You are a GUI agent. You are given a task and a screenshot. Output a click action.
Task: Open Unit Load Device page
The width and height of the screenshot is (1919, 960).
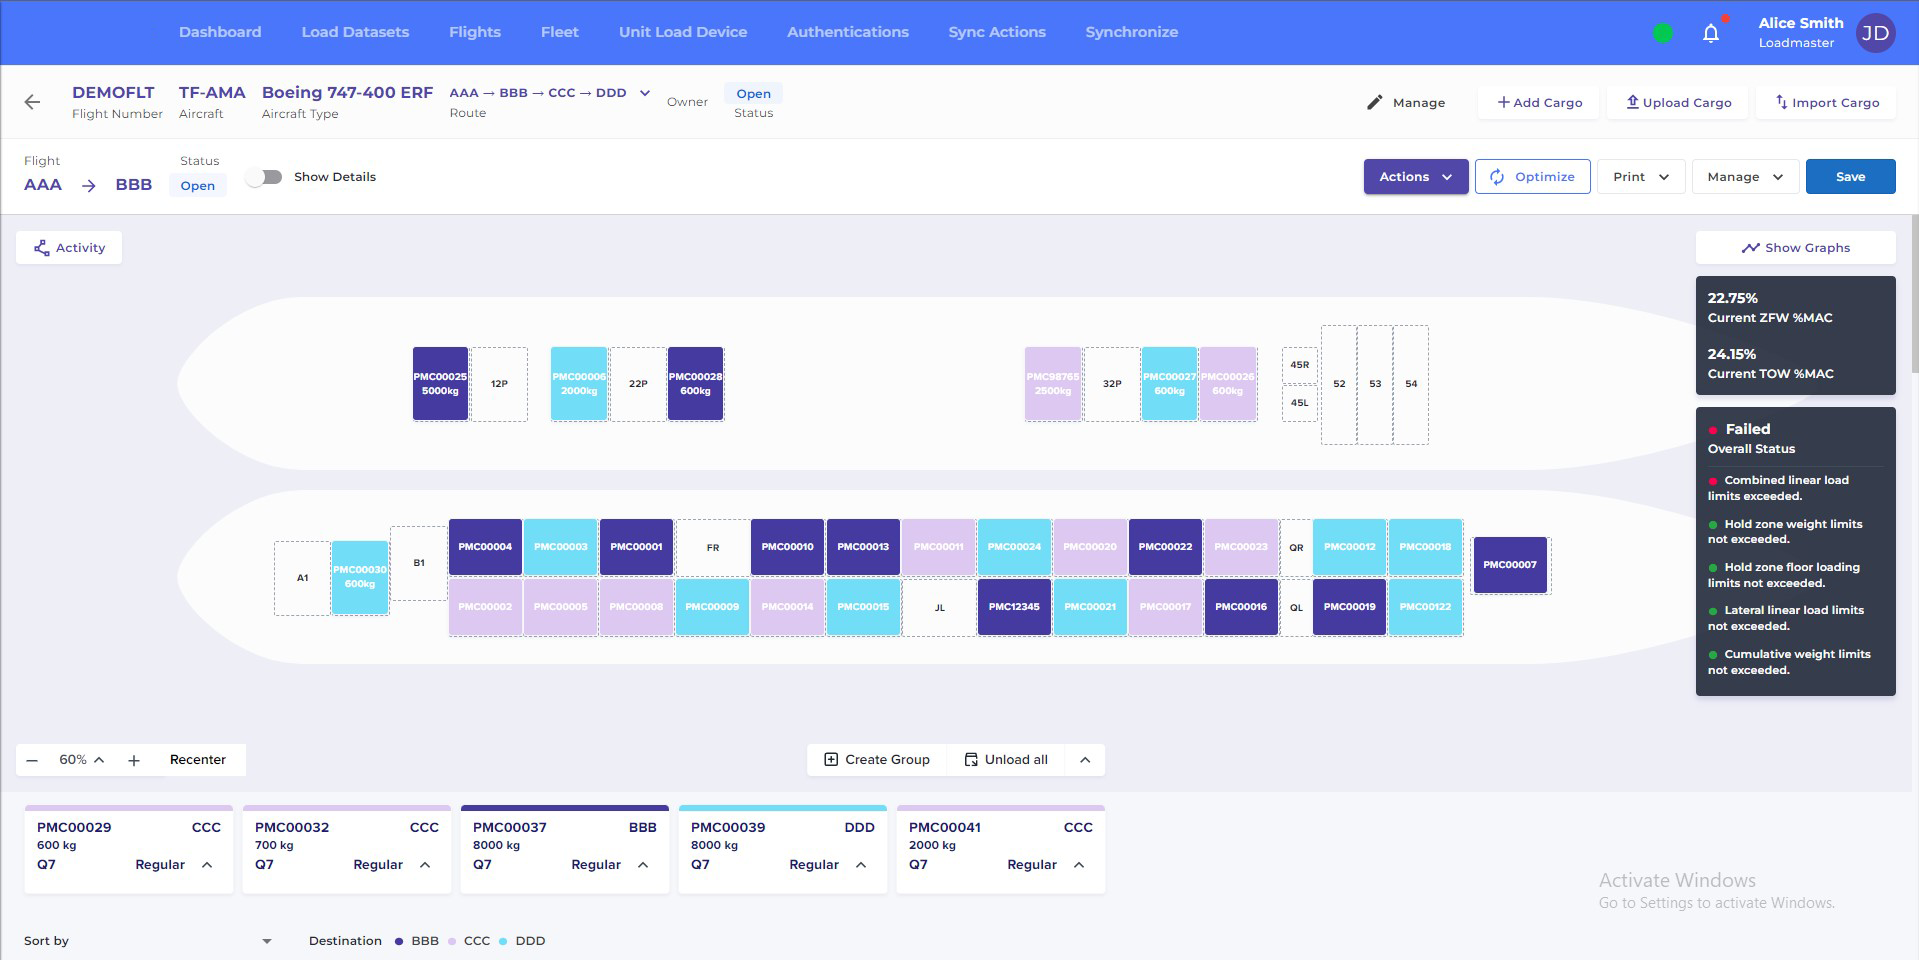click(683, 32)
